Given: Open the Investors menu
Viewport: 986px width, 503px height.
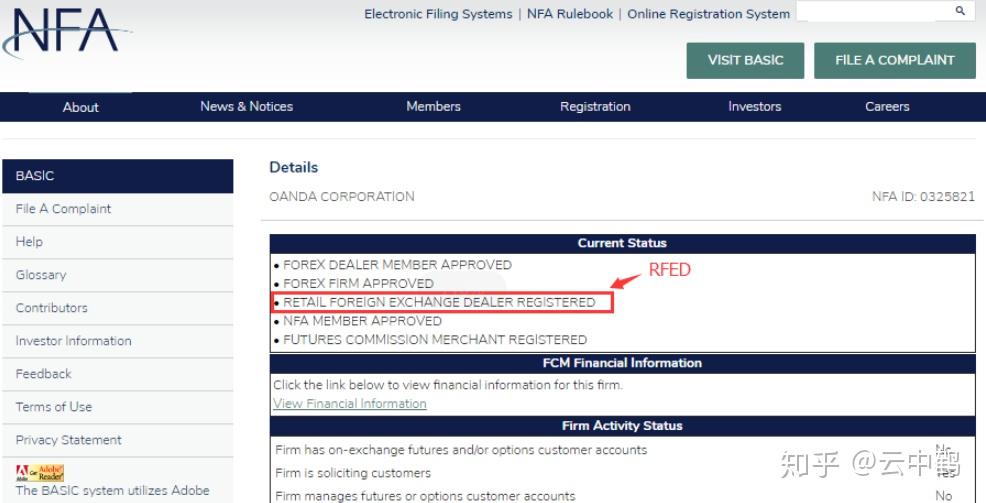Looking at the screenshot, I should (755, 106).
